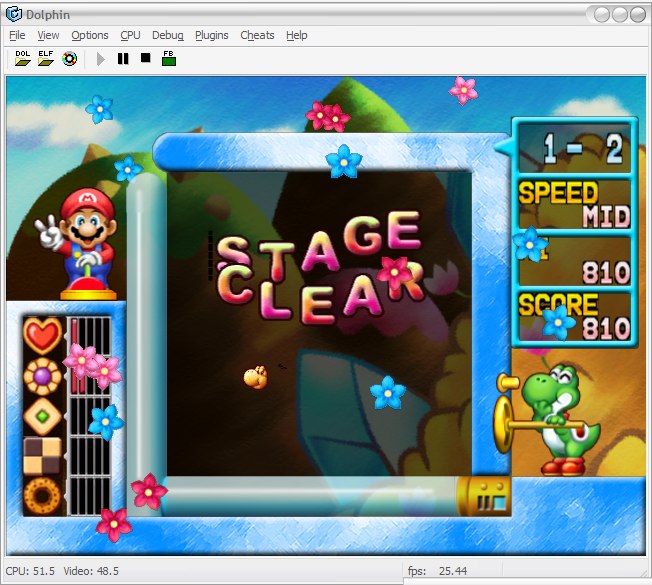Click the FB framebuffer toolbar icon
The height and width of the screenshot is (585, 652).
pyautogui.click(x=168, y=58)
